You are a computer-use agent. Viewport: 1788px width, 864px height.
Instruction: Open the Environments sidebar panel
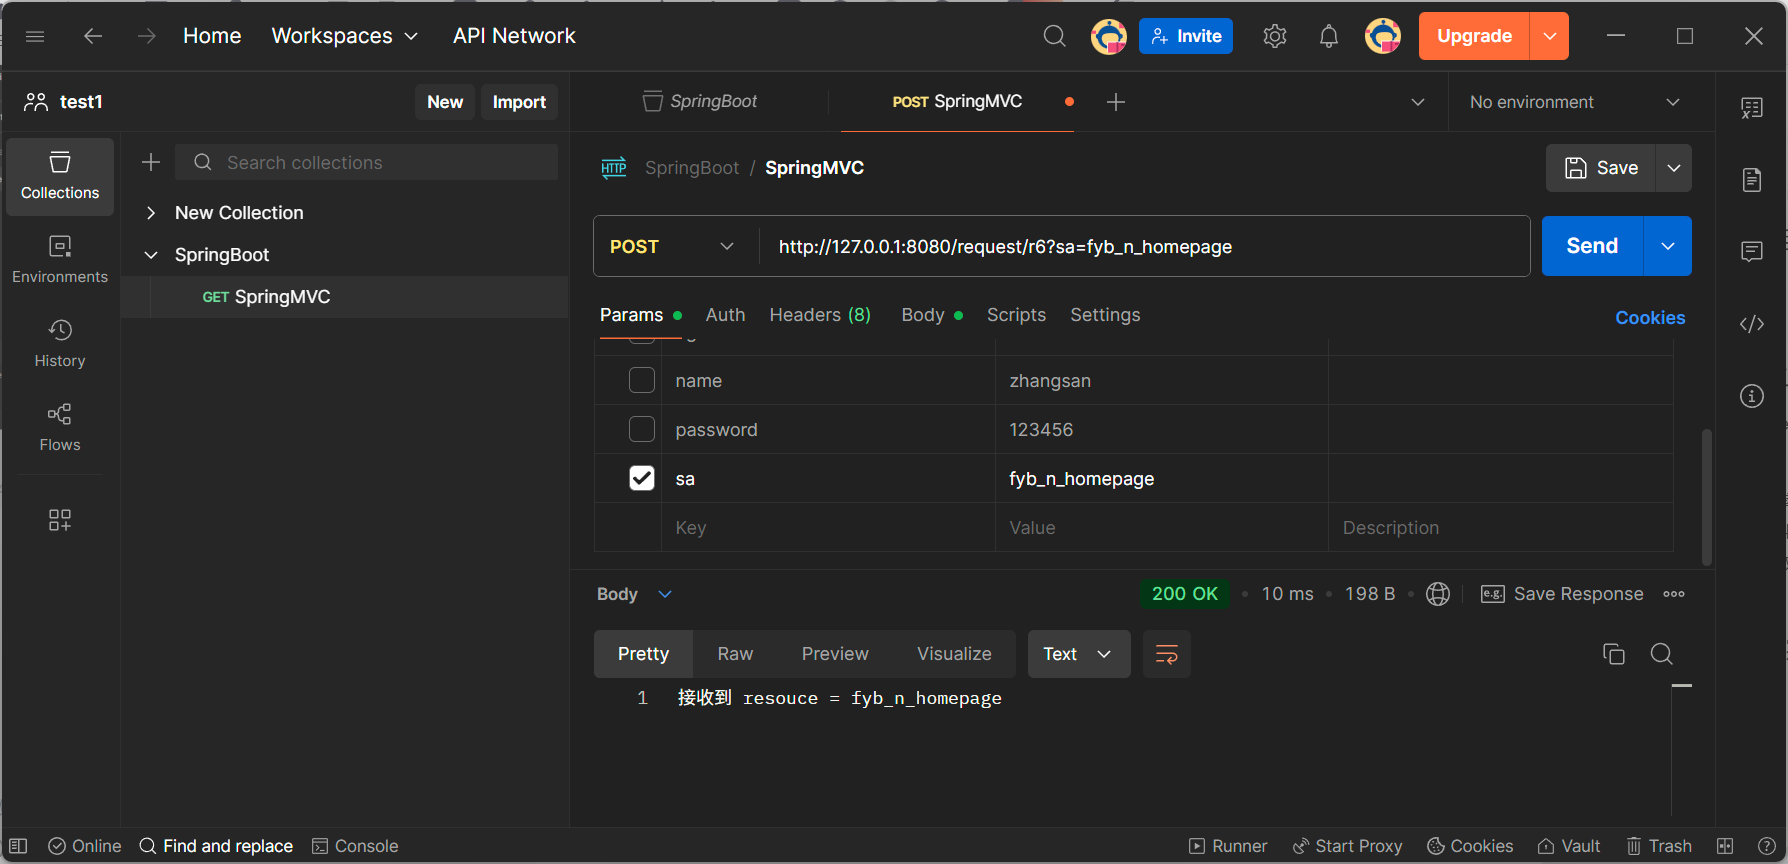(x=60, y=260)
